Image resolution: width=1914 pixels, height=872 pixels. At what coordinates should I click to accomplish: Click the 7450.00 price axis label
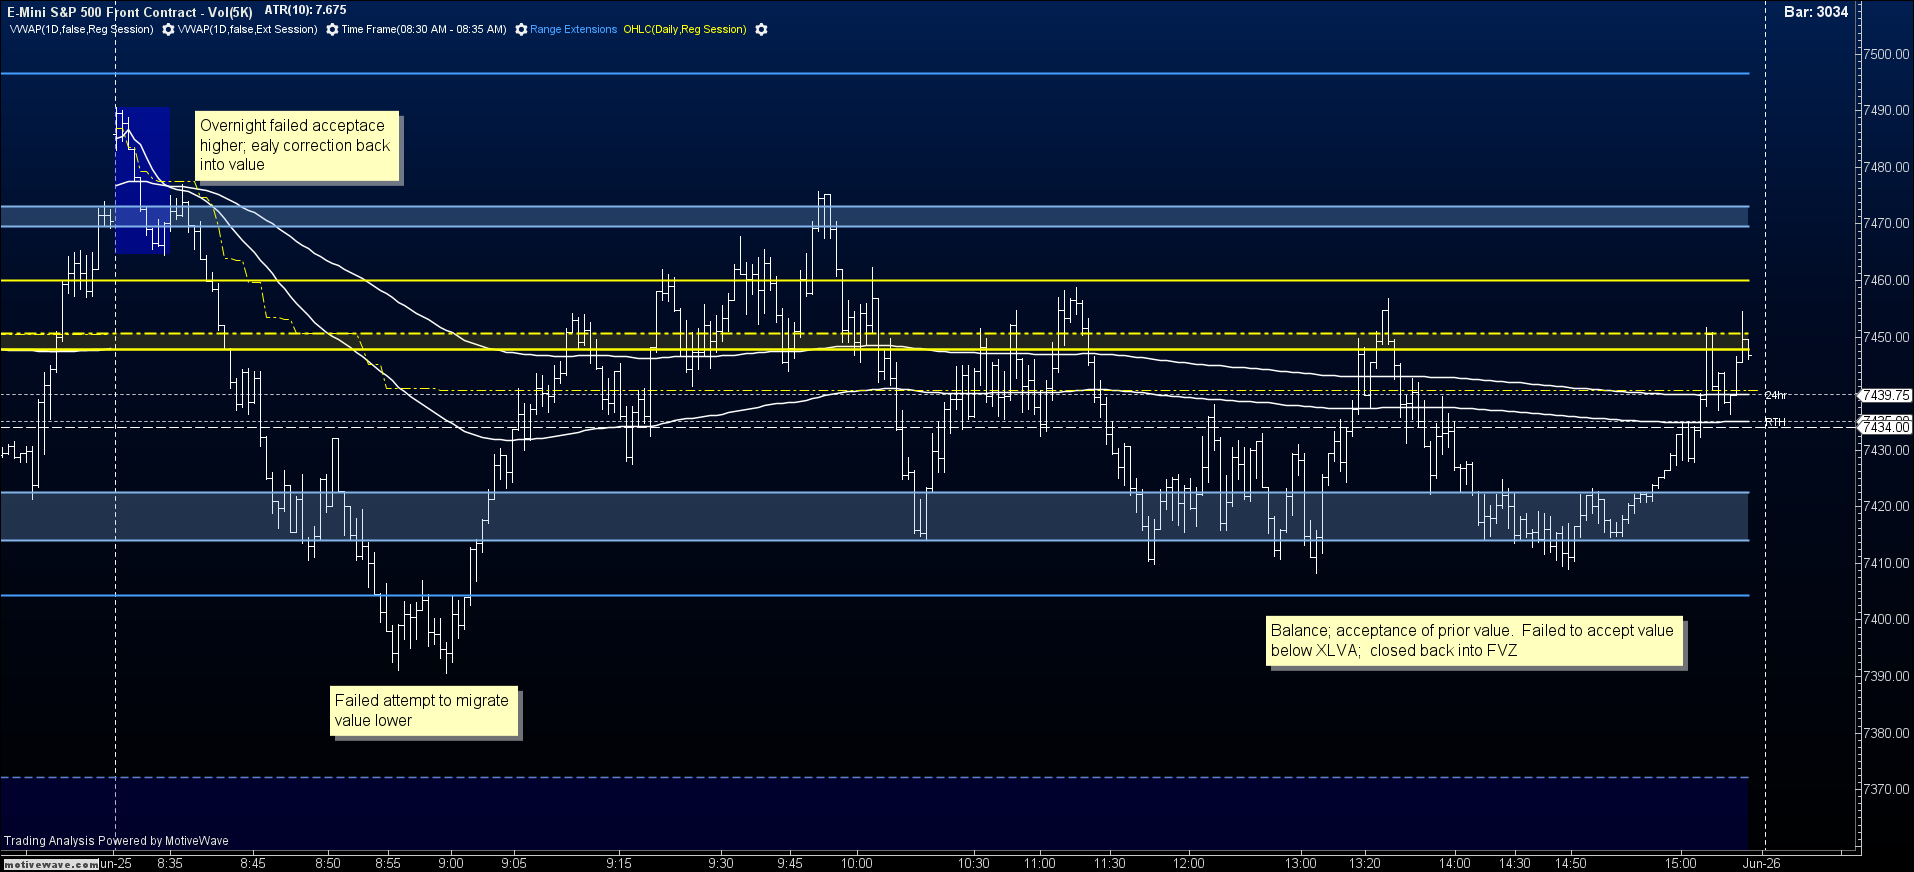(1887, 337)
